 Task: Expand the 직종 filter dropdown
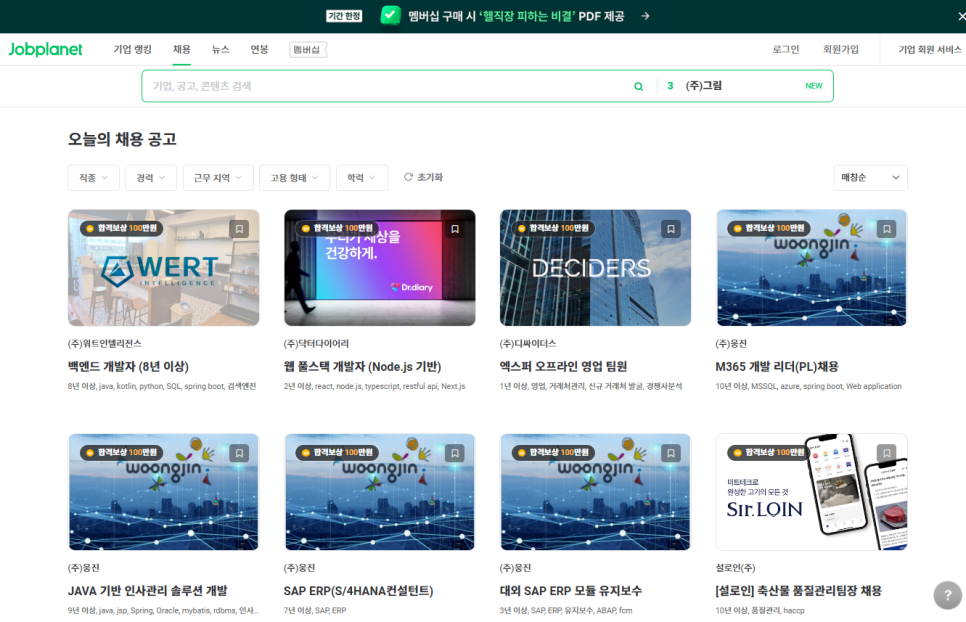pos(93,178)
